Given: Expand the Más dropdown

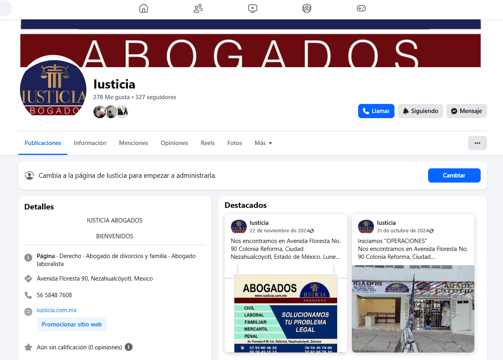Looking at the screenshot, I should 263,143.
